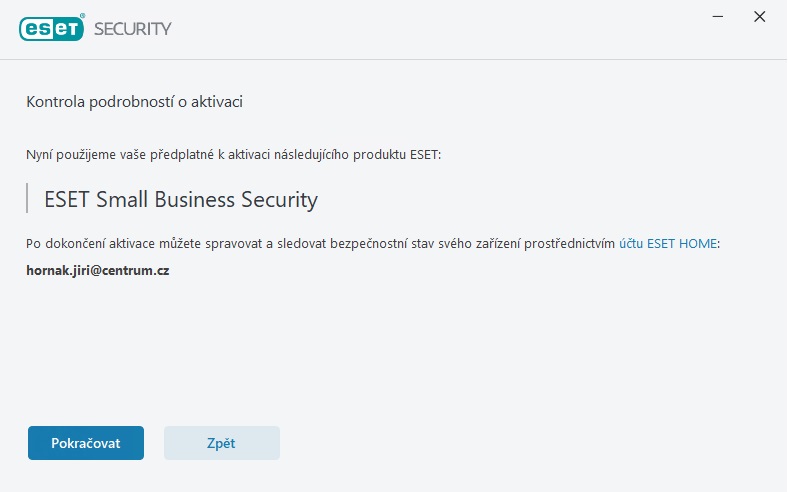Continue activation with the Pokračovat button
The image size is (788, 492).
pyautogui.click(x=86, y=443)
